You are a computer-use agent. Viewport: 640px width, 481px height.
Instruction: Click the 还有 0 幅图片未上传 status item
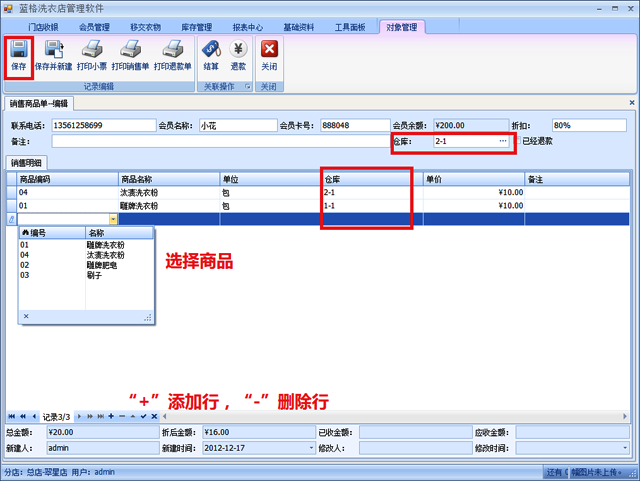pos(584,472)
